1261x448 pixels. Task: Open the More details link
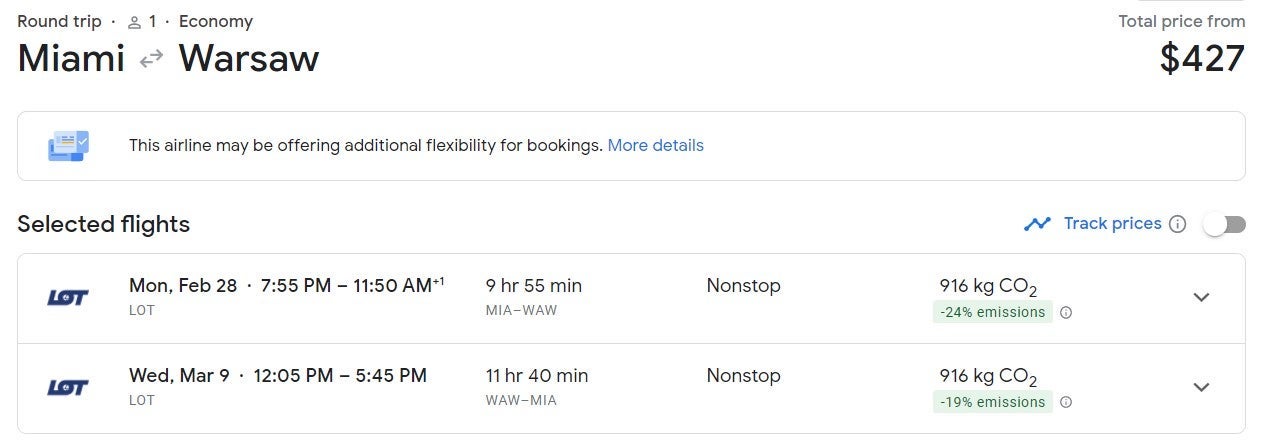coord(655,146)
